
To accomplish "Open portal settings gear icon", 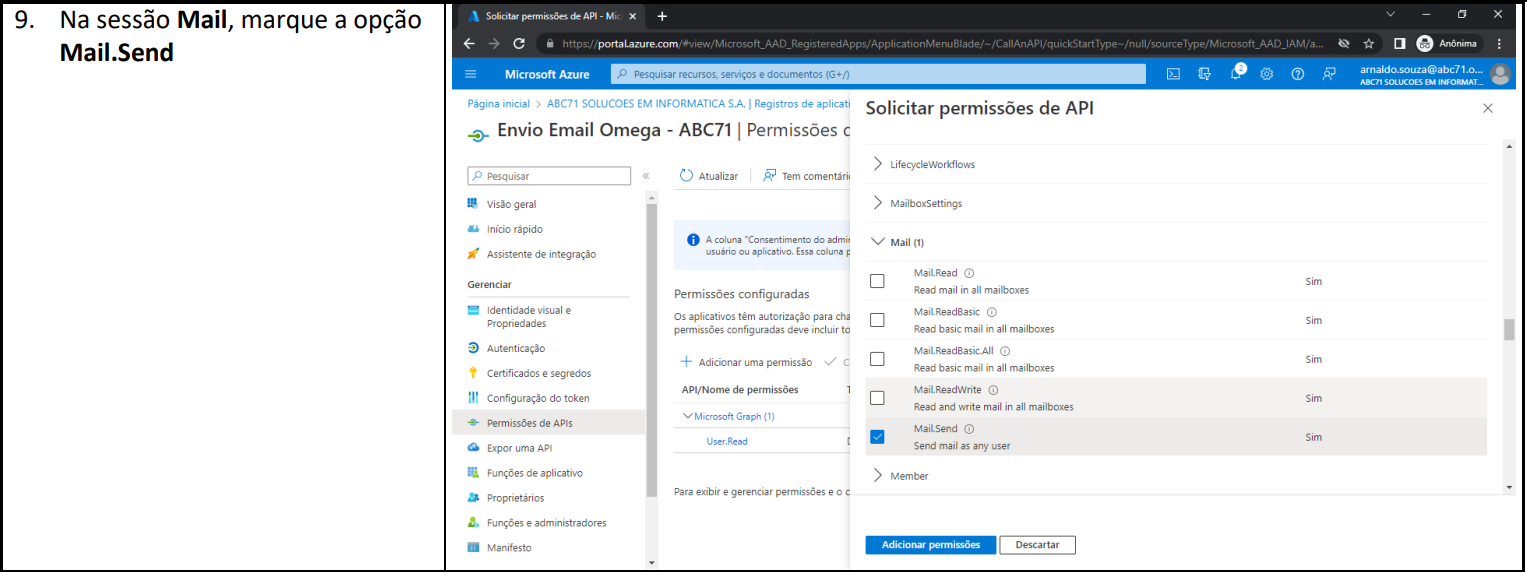I will pyautogui.click(x=1266, y=74).
